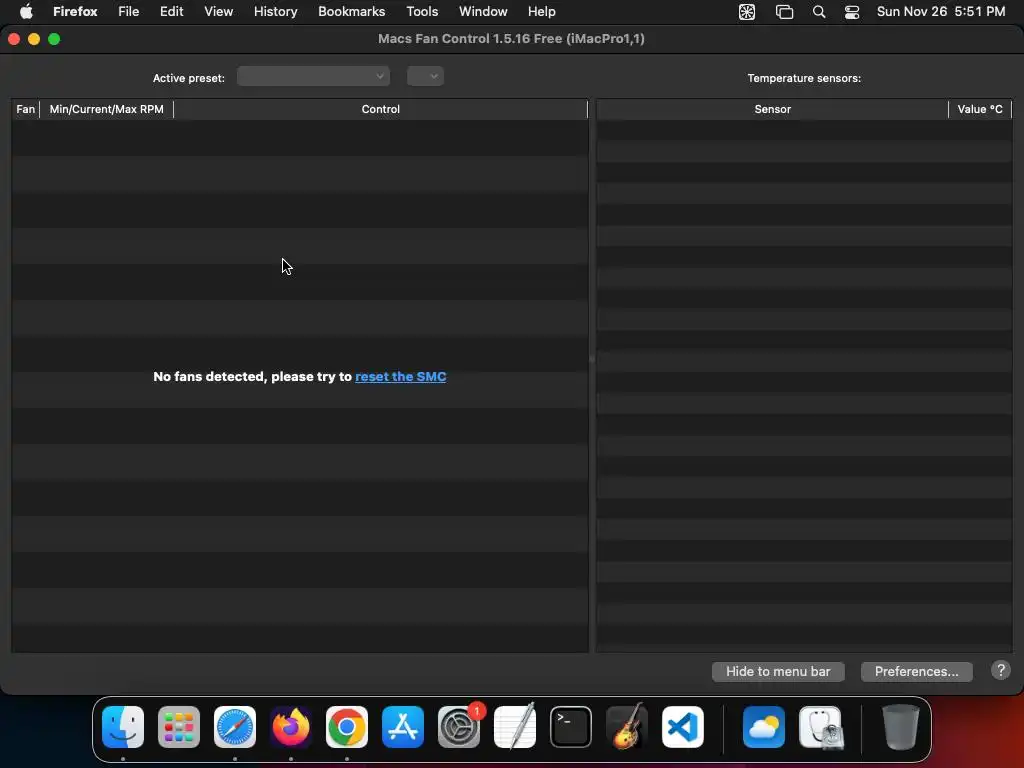
Task: Open Google Chrome from the Dock
Action: (347, 727)
